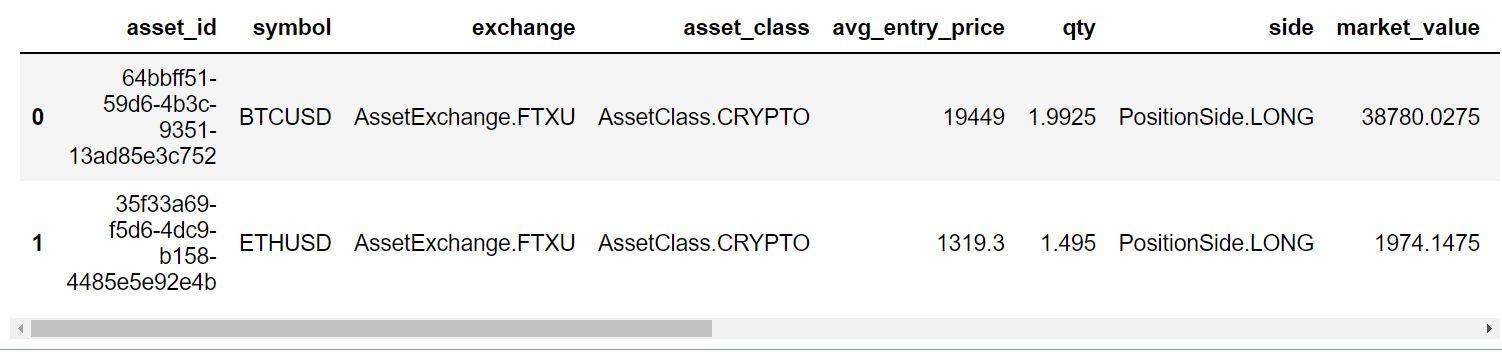Screen dimensions: 1502x361
Task: Click the BTCUSD symbol cell
Action: [285, 117]
